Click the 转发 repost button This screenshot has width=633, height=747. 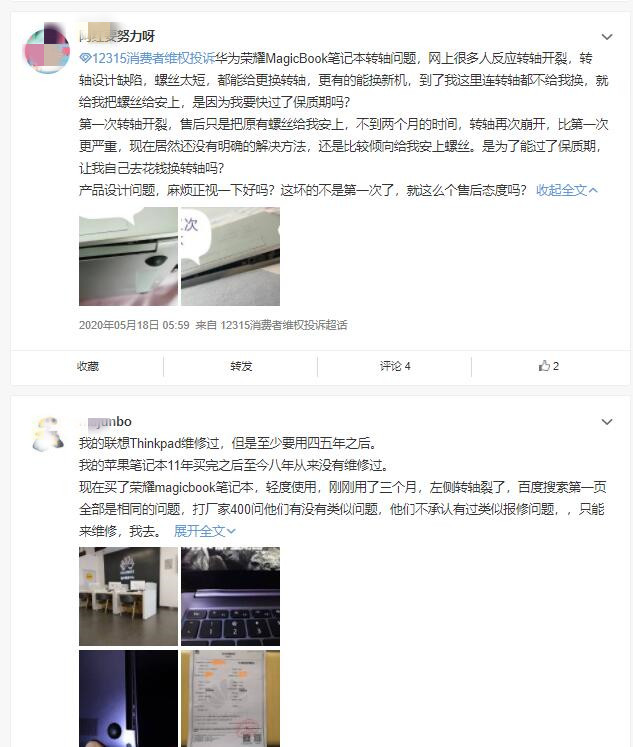[241, 366]
